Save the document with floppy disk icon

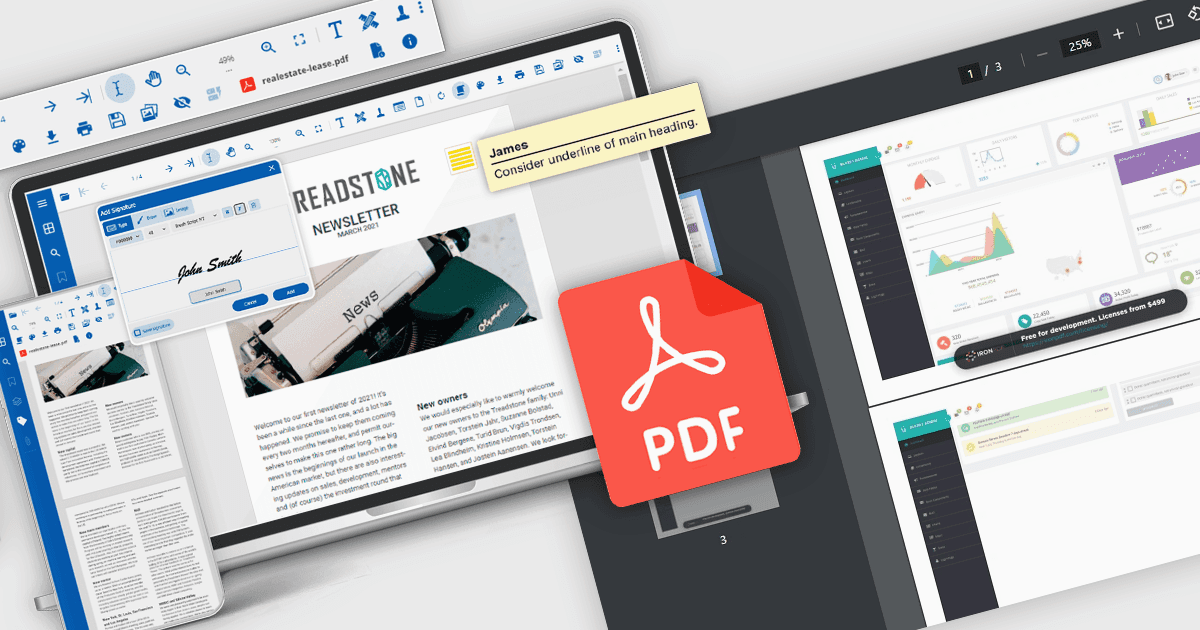pyautogui.click(x=117, y=120)
